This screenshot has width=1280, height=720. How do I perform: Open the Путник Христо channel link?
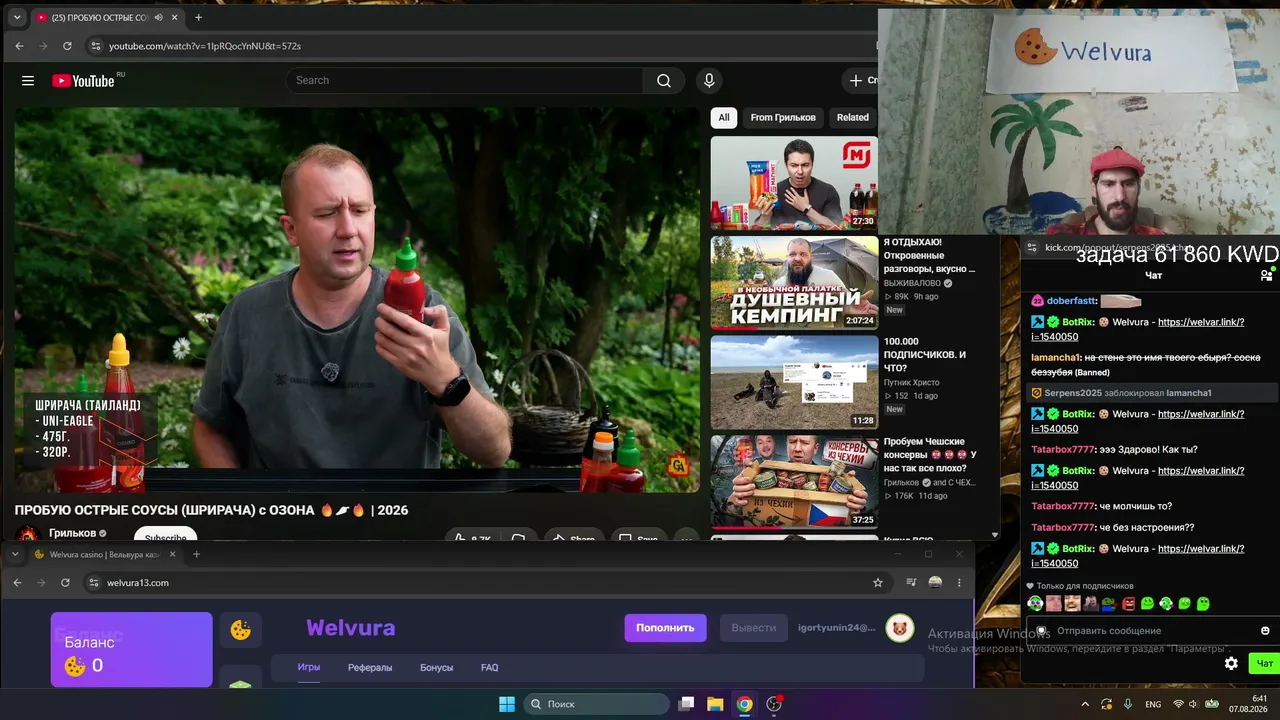[912, 382]
